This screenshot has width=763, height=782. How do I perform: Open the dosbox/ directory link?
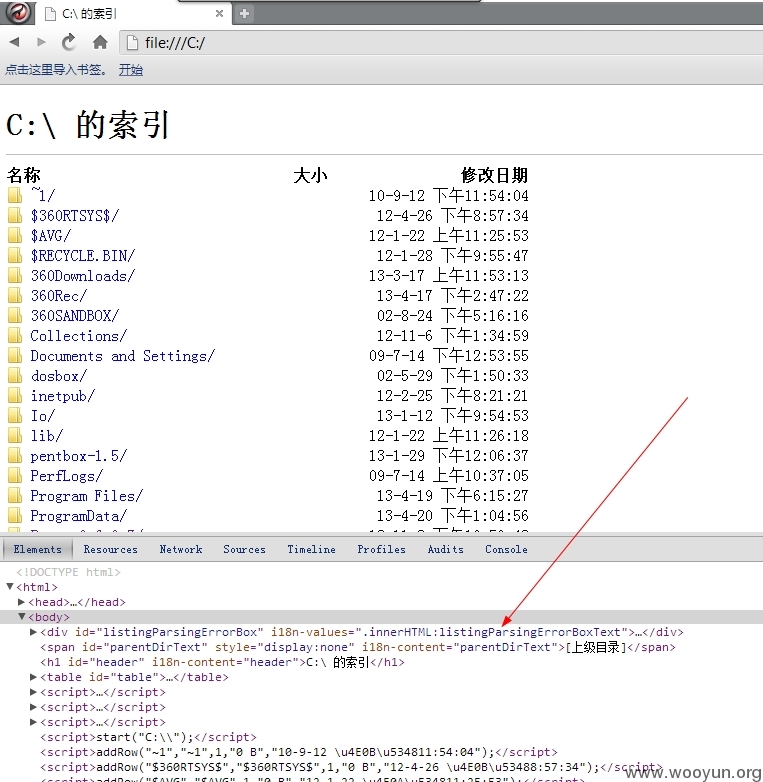[x=59, y=376]
